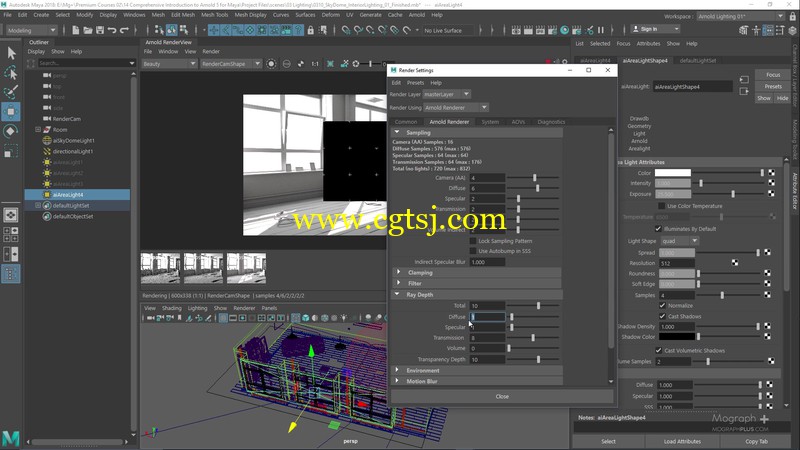
Task: Select the Rotate tool in toolbox
Action: (x=11, y=131)
